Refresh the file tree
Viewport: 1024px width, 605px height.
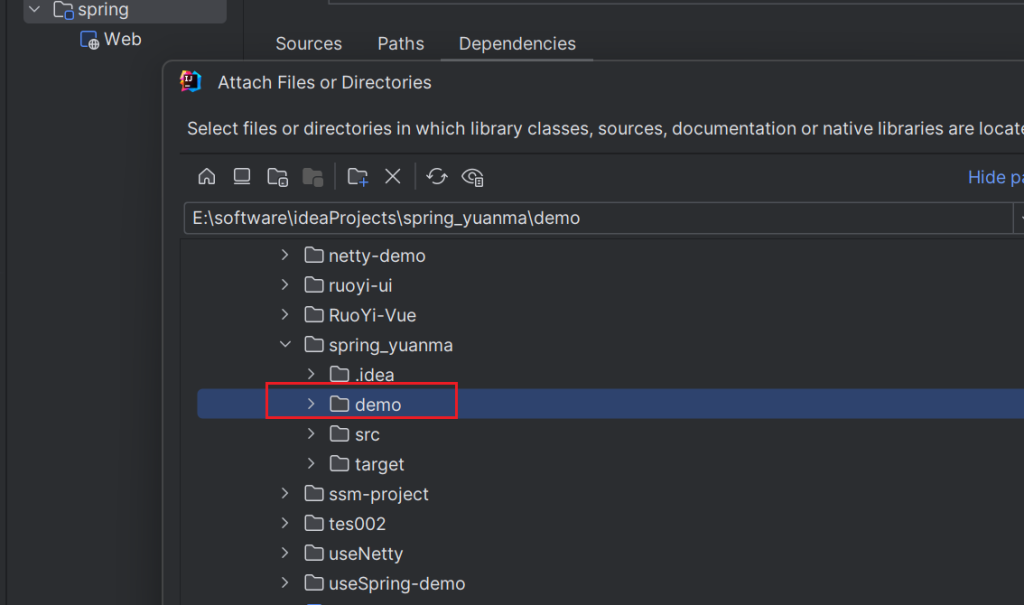(x=437, y=177)
